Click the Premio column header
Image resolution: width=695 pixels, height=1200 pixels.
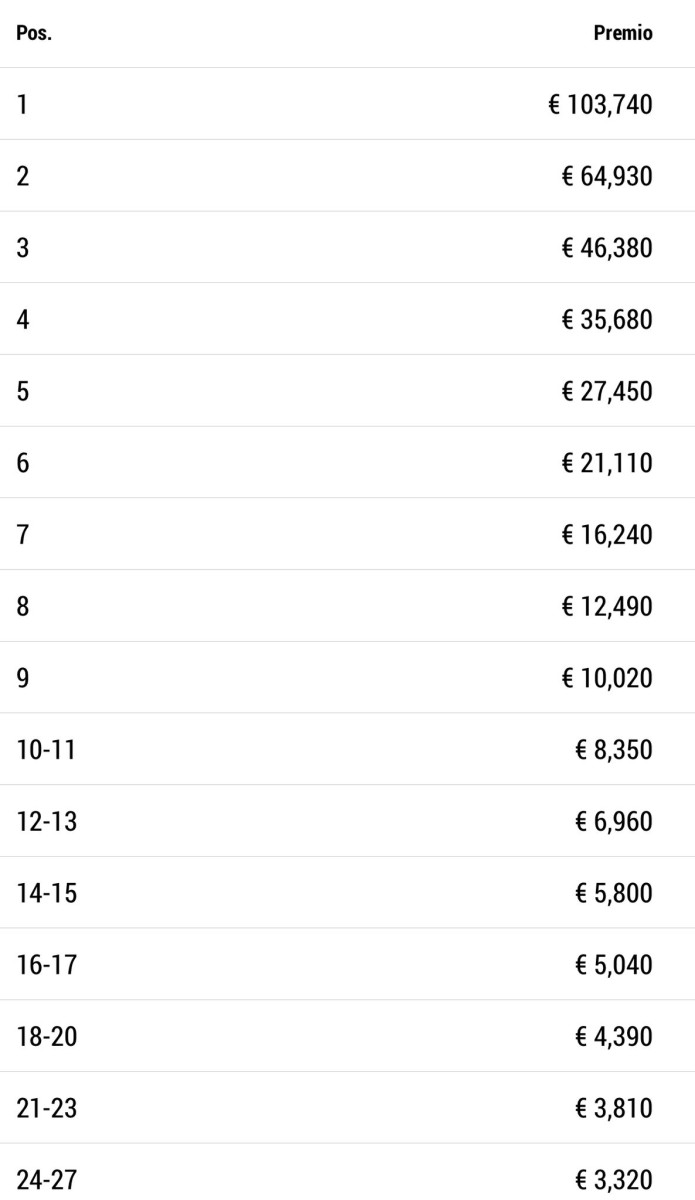(x=622, y=34)
